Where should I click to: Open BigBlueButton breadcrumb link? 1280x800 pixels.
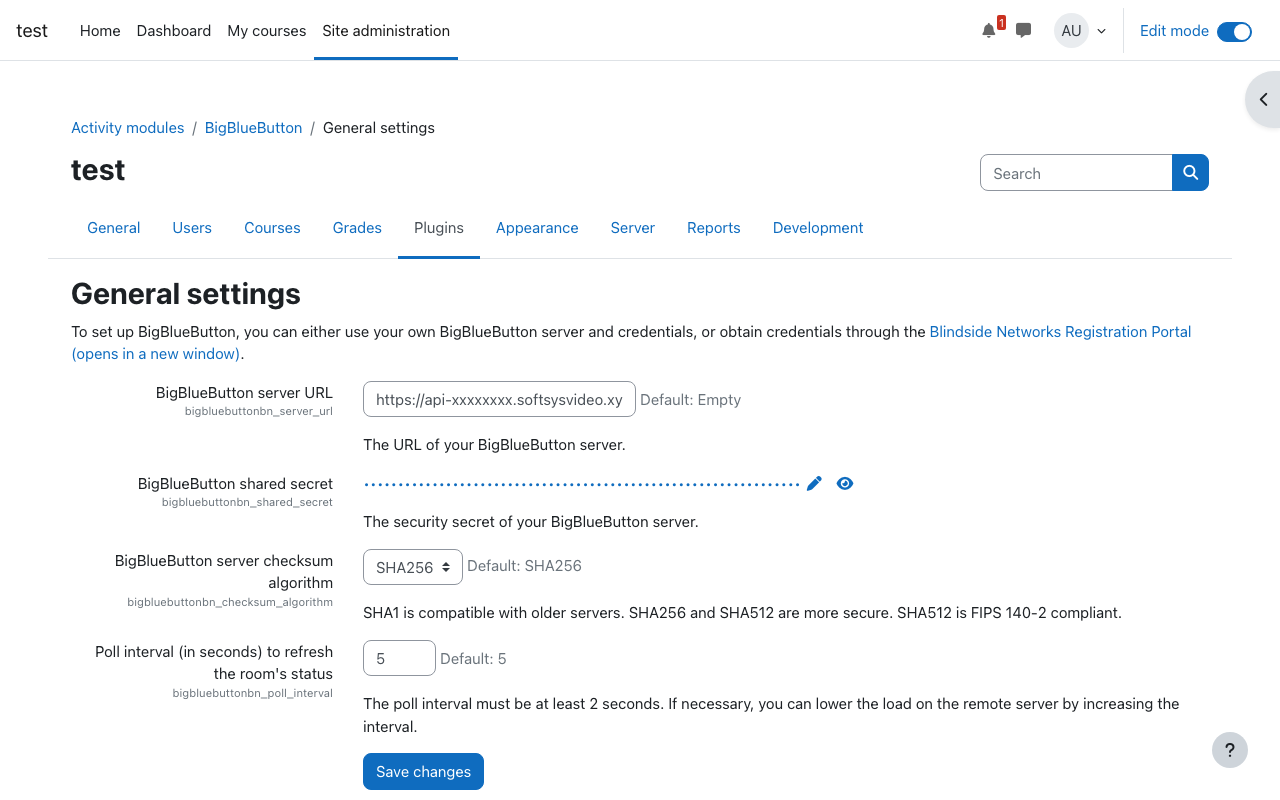tap(253, 128)
